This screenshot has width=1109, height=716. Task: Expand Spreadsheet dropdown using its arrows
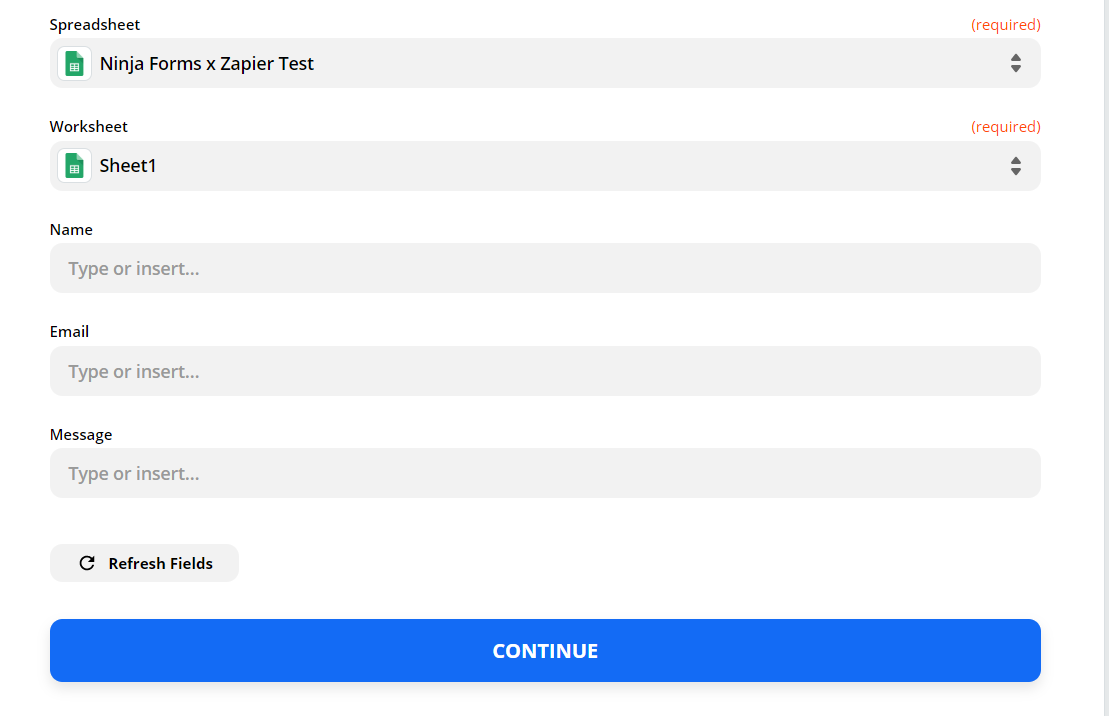point(1015,64)
